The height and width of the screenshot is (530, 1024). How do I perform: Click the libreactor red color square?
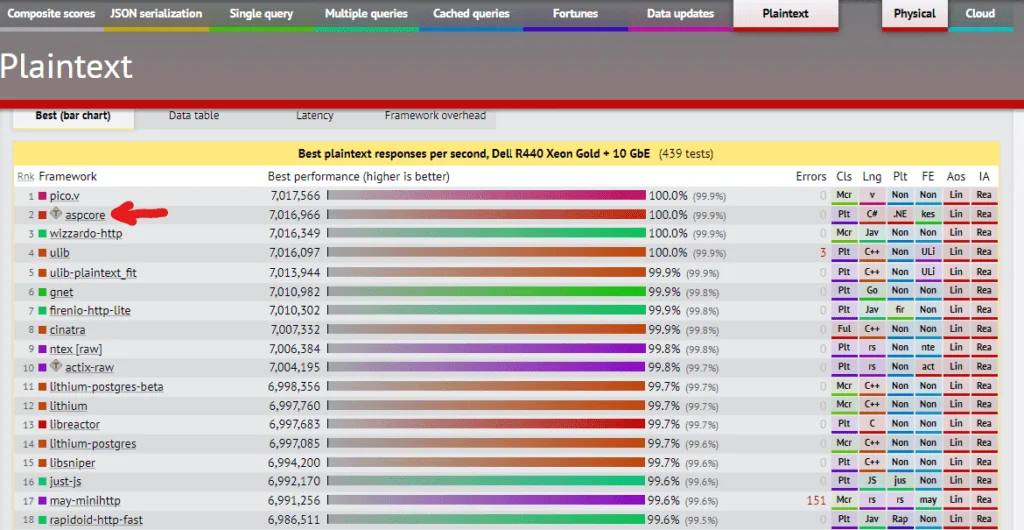click(x=42, y=425)
